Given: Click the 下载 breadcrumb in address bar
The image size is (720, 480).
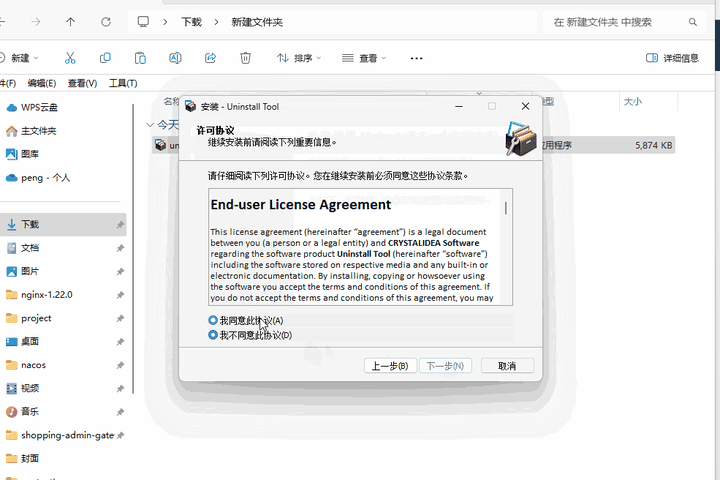Looking at the screenshot, I should coord(191,22).
